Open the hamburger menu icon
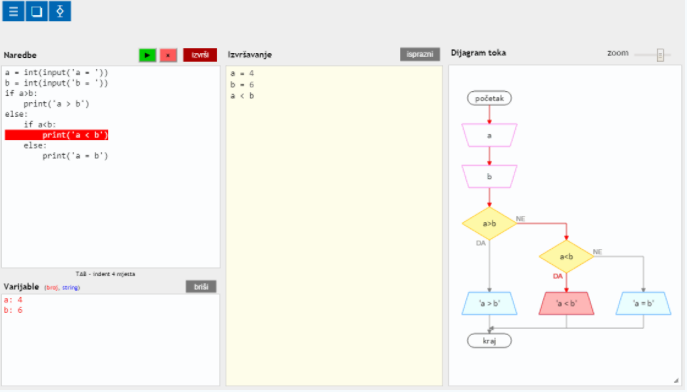The image size is (687, 392). pyautogui.click(x=13, y=11)
